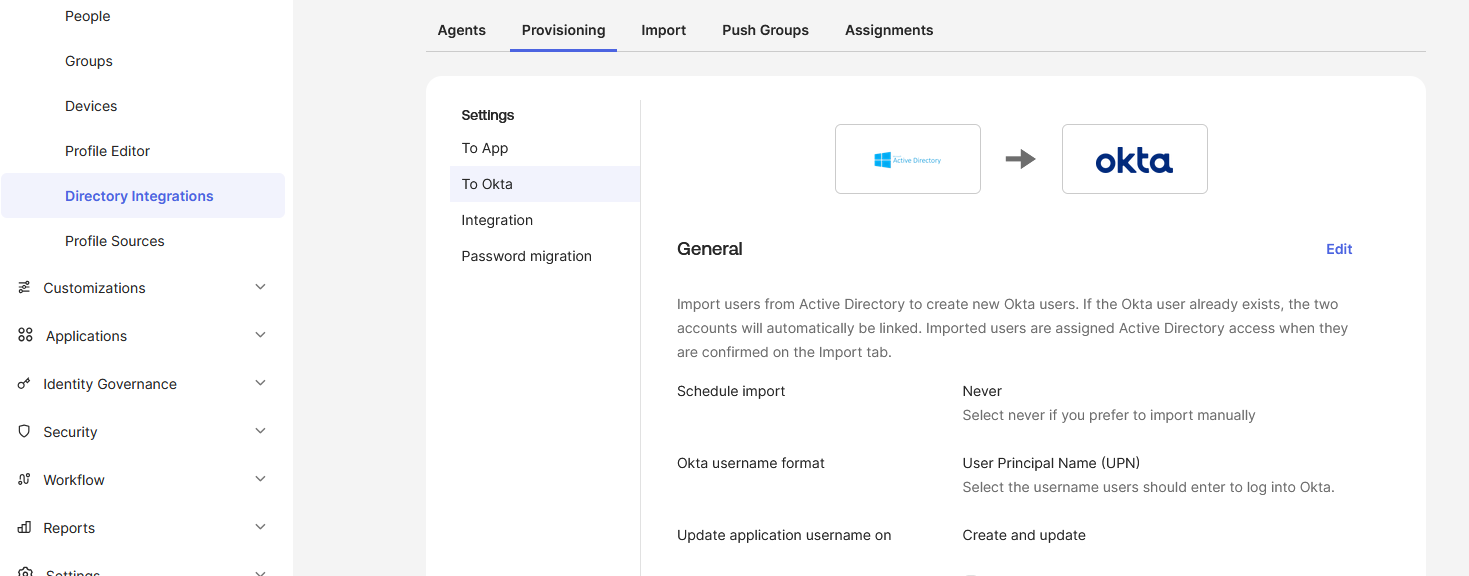This screenshot has height=576, width=1469.
Task: Click the Settings heading in the provisioning menu
Action: click(x=488, y=115)
